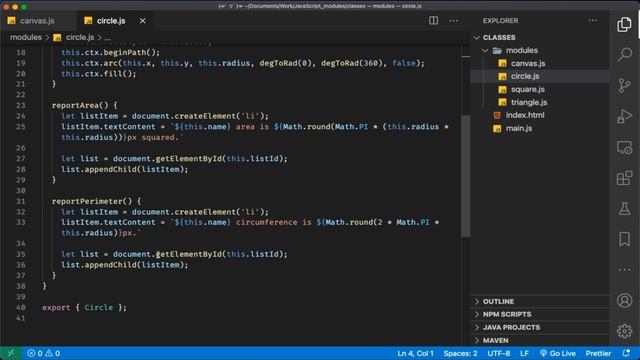
Task: Open the Manage settings gear
Action: pyautogui.click(x=624, y=331)
